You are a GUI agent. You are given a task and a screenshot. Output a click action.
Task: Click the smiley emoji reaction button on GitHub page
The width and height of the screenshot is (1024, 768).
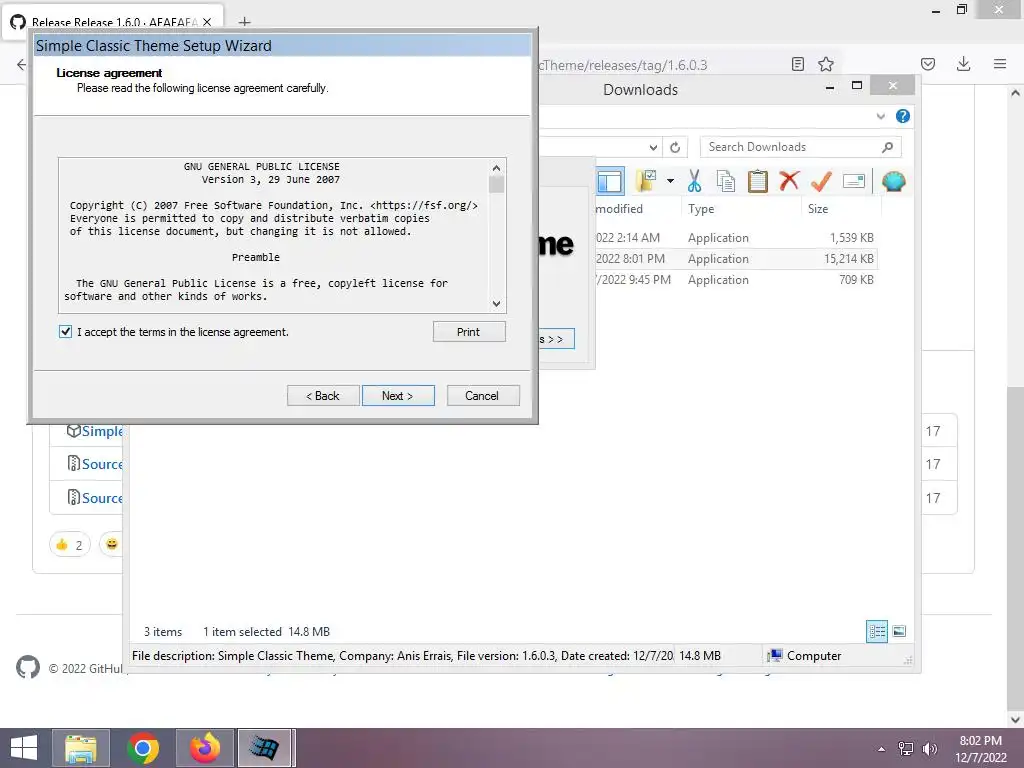coord(112,544)
